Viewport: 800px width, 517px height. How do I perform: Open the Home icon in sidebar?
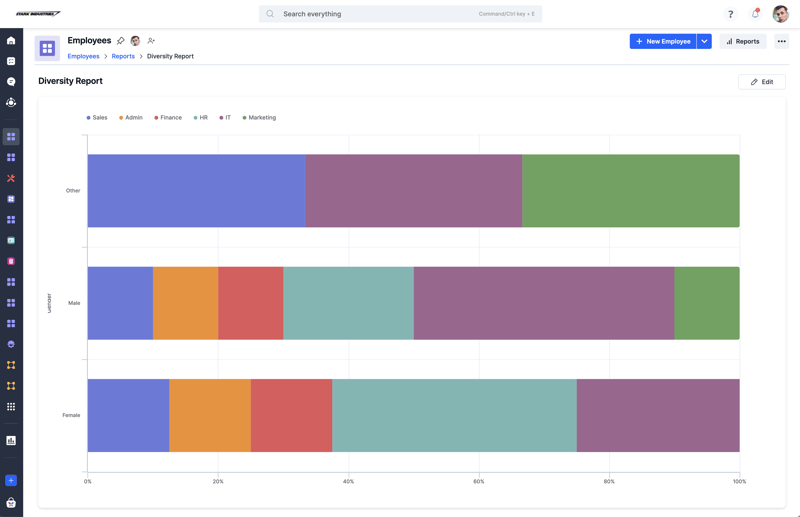pyautogui.click(x=11, y=40)
